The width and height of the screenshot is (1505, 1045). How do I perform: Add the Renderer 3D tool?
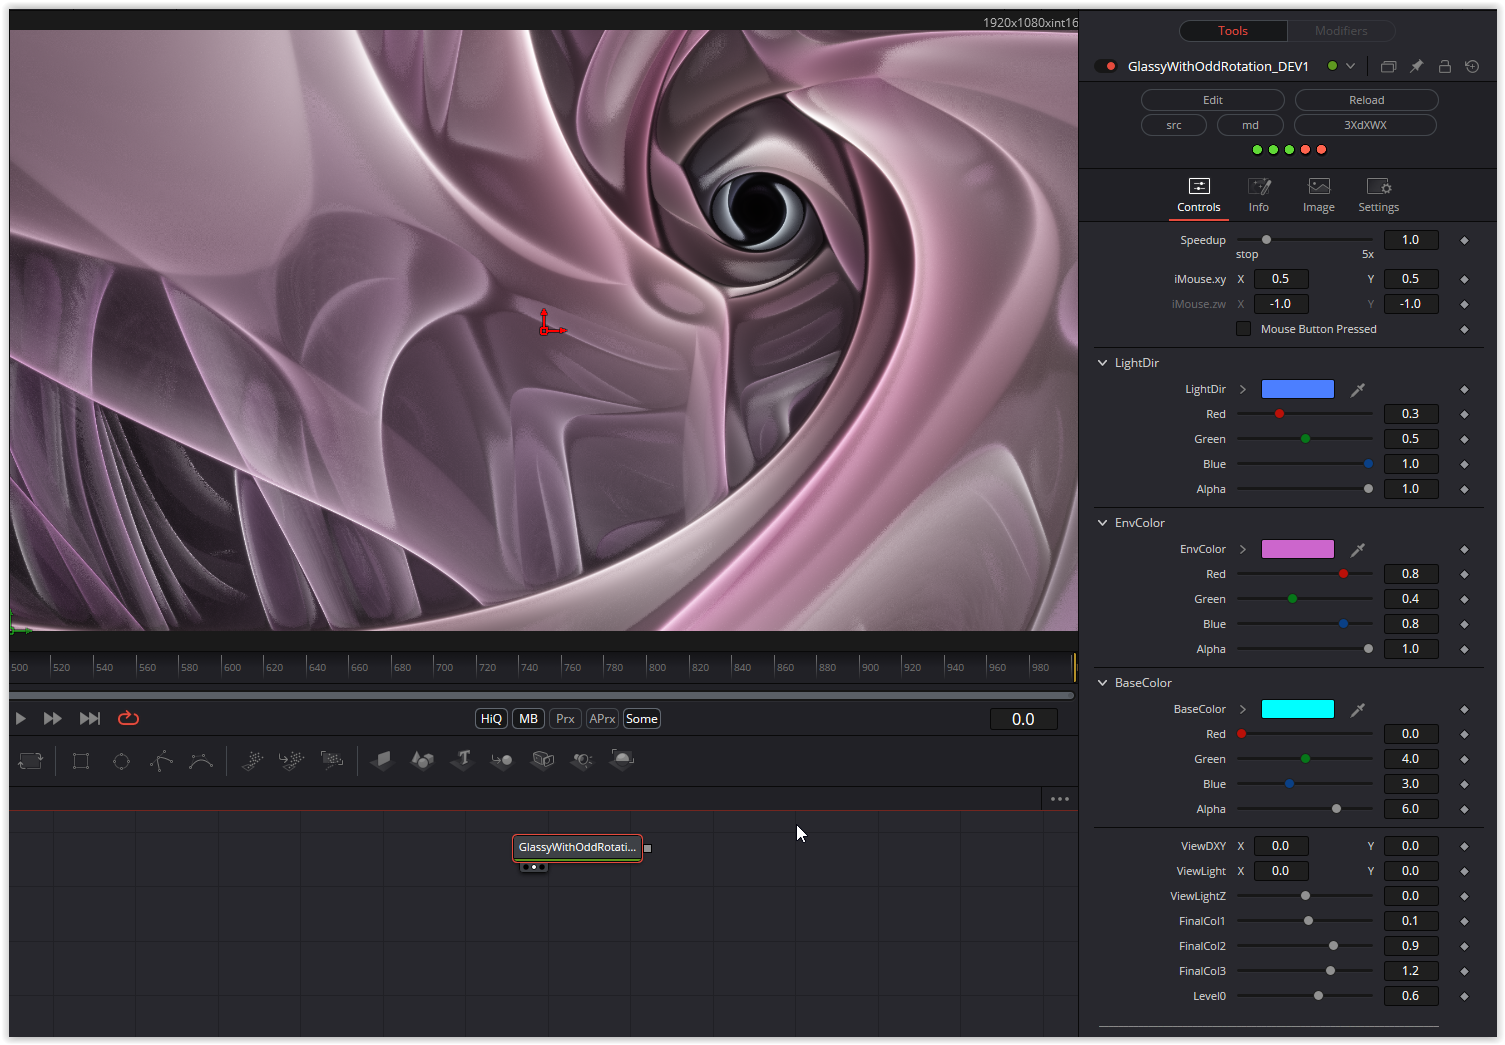click(x=622, y=761)
